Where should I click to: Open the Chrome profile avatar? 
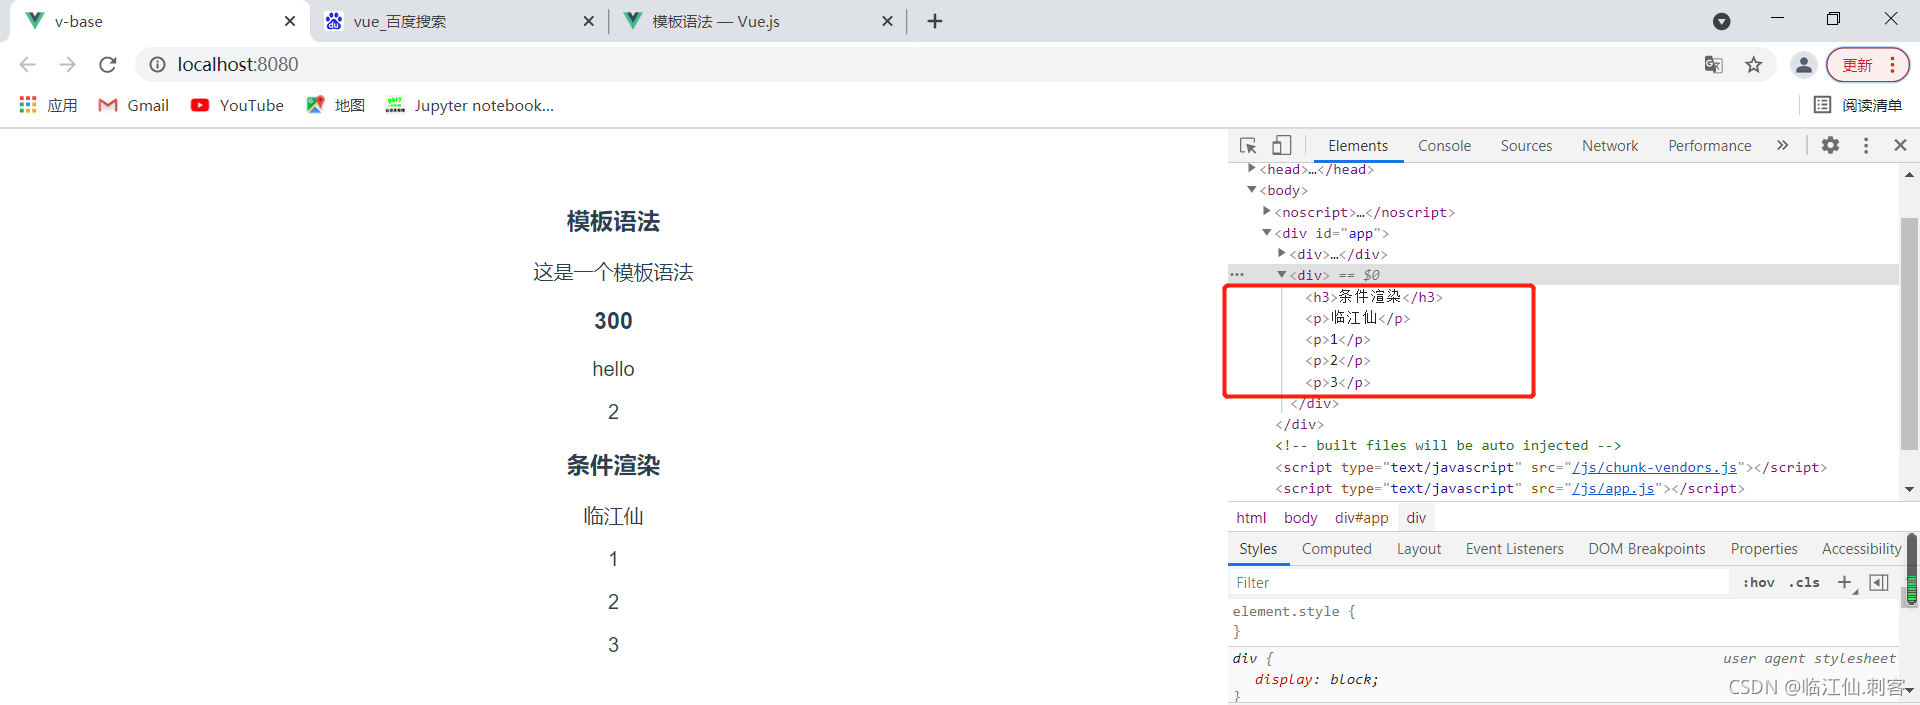click(x=1803, y=64)
